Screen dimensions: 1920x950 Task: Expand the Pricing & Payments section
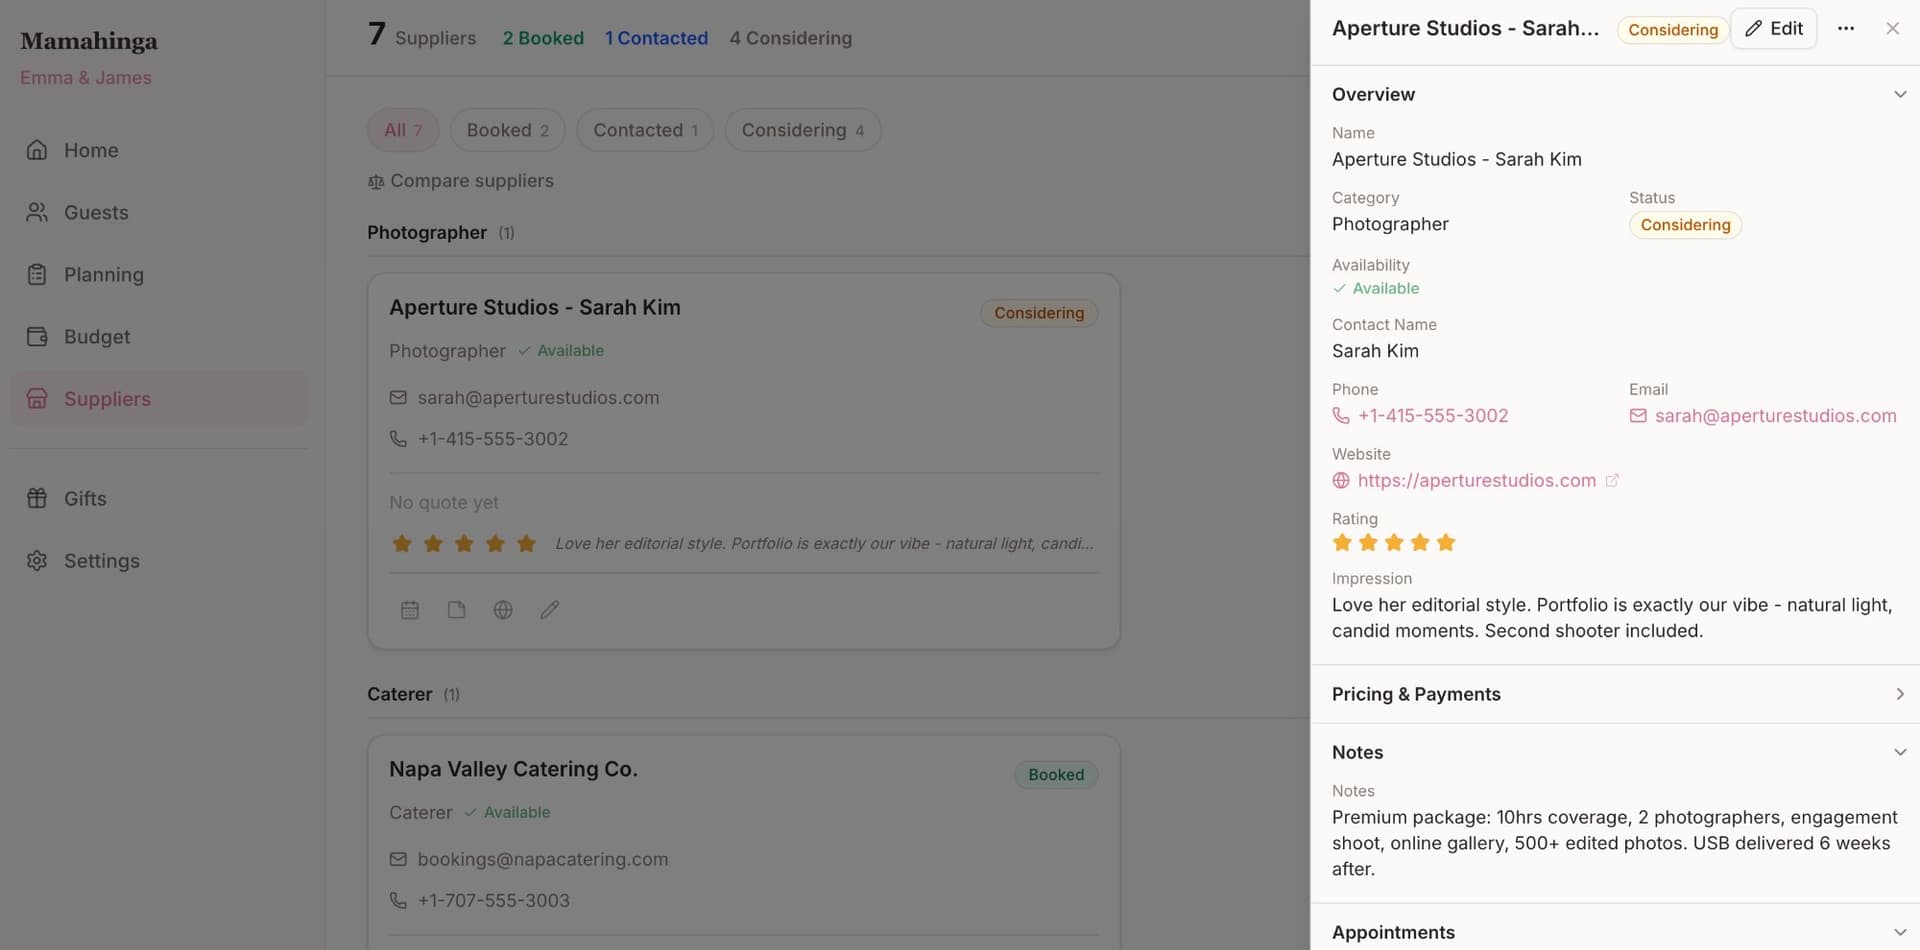click(1899, 694)
